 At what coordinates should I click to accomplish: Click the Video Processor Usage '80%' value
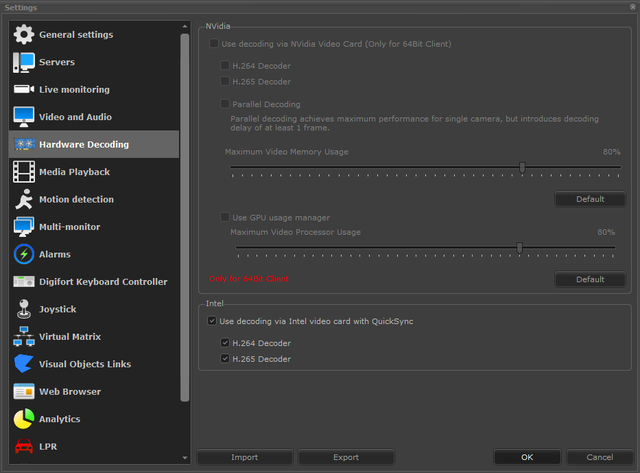[x=606, y=232]
